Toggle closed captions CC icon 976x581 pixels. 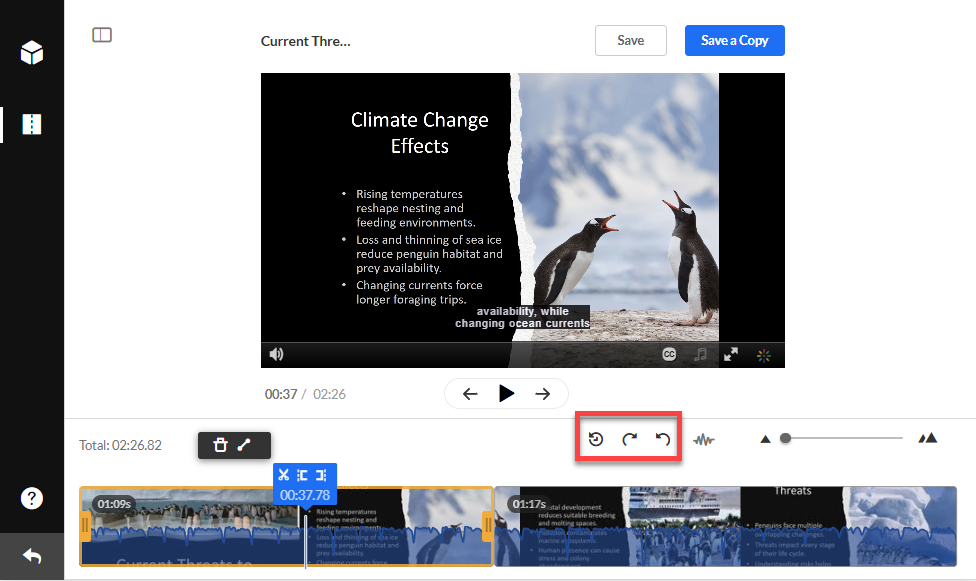click(669, 354)
